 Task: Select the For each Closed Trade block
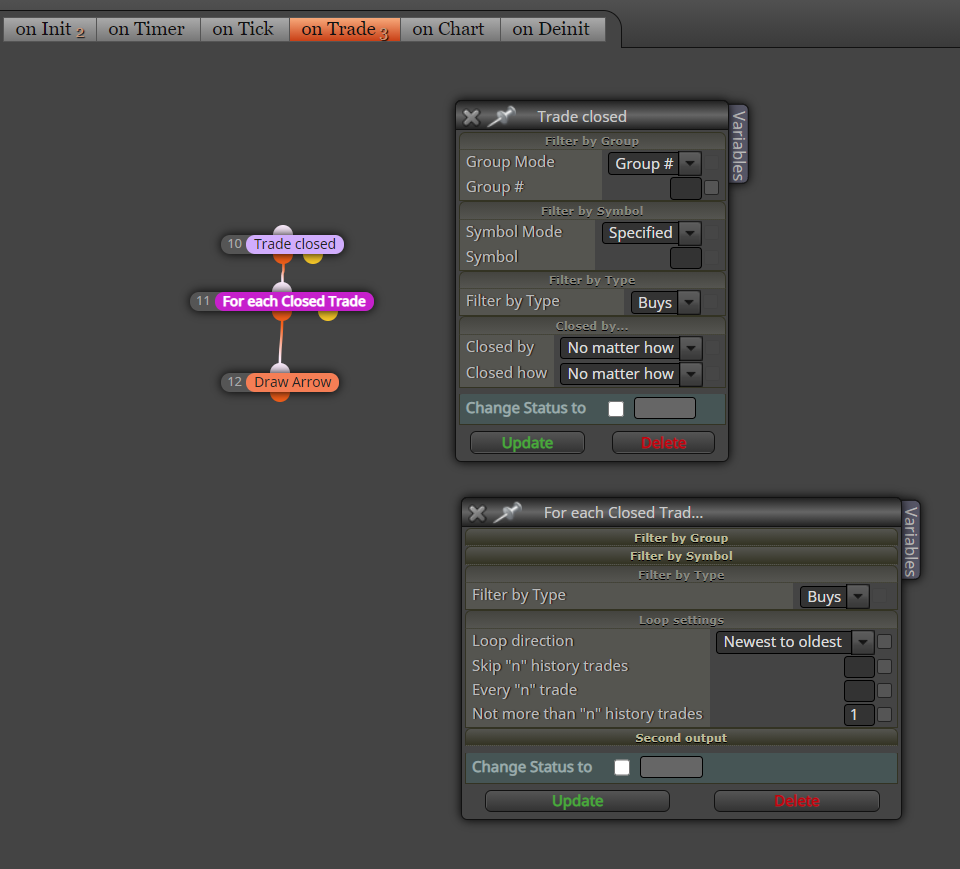[294, 301]
